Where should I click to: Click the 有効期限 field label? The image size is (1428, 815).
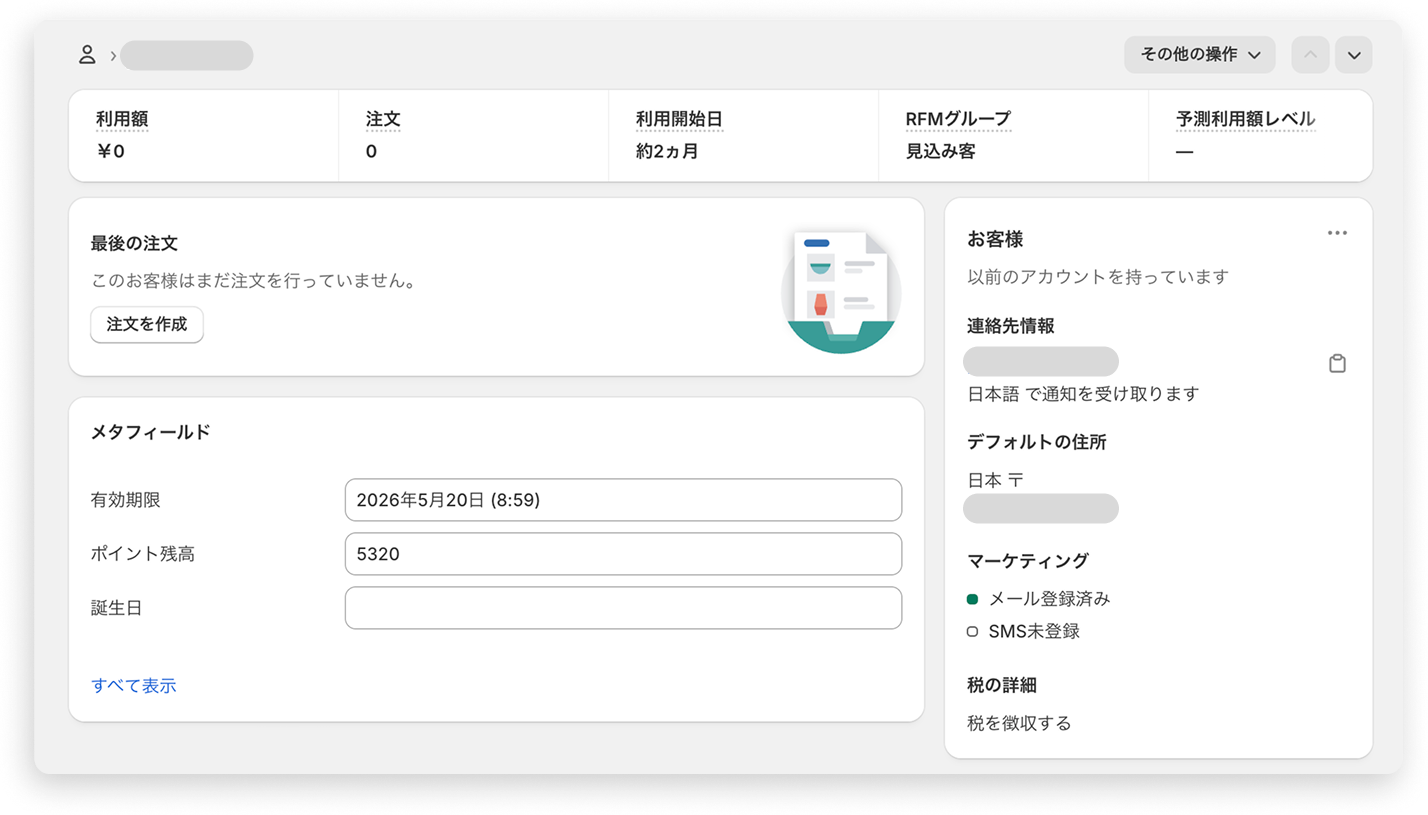click(x=125, y=500)
